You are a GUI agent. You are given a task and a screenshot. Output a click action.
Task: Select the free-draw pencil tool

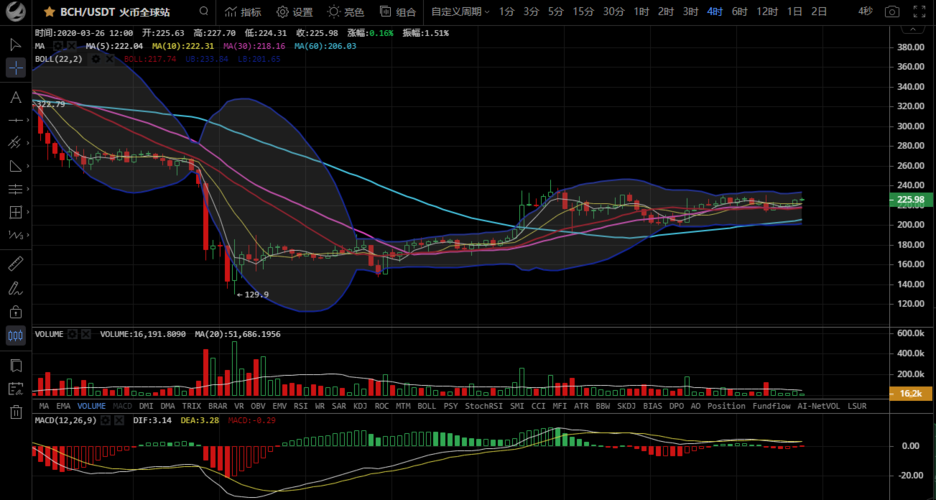coord(16,288)
